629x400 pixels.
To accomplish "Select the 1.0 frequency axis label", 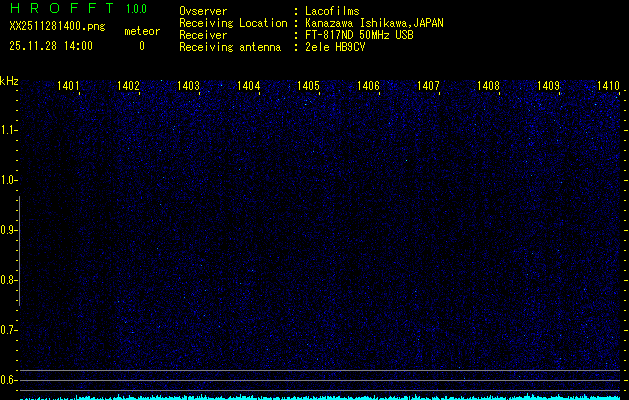I will coord(9,180).
